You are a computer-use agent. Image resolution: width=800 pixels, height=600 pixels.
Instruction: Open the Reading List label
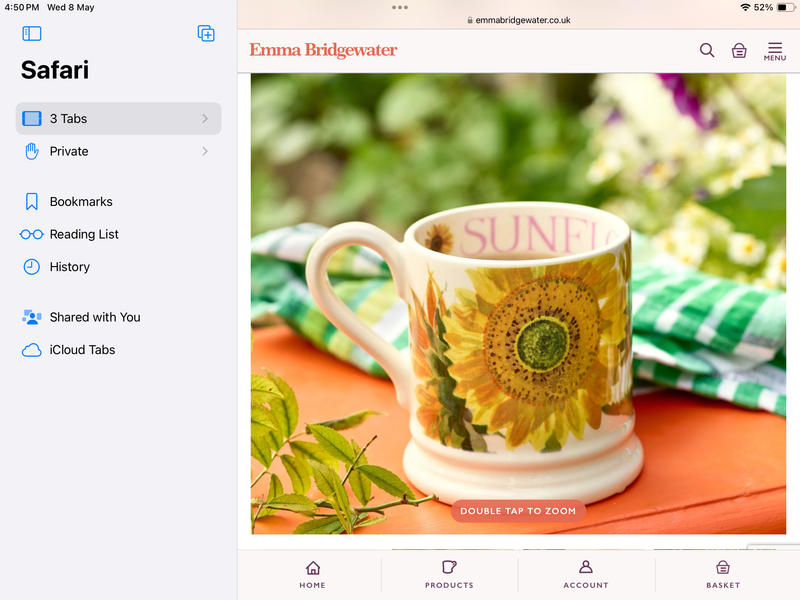click(84, 234)
